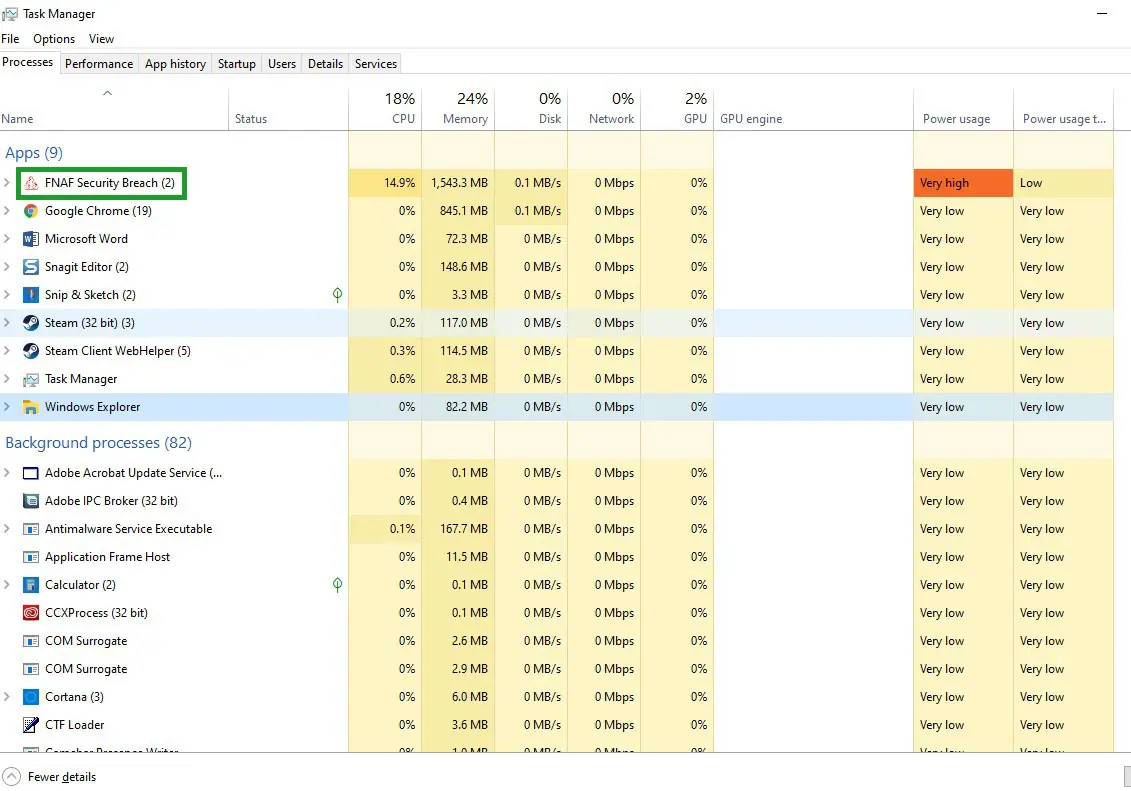Click the Cortana process icon
The width and height of the screenshot is (1131, 791).
pos(30,697)
